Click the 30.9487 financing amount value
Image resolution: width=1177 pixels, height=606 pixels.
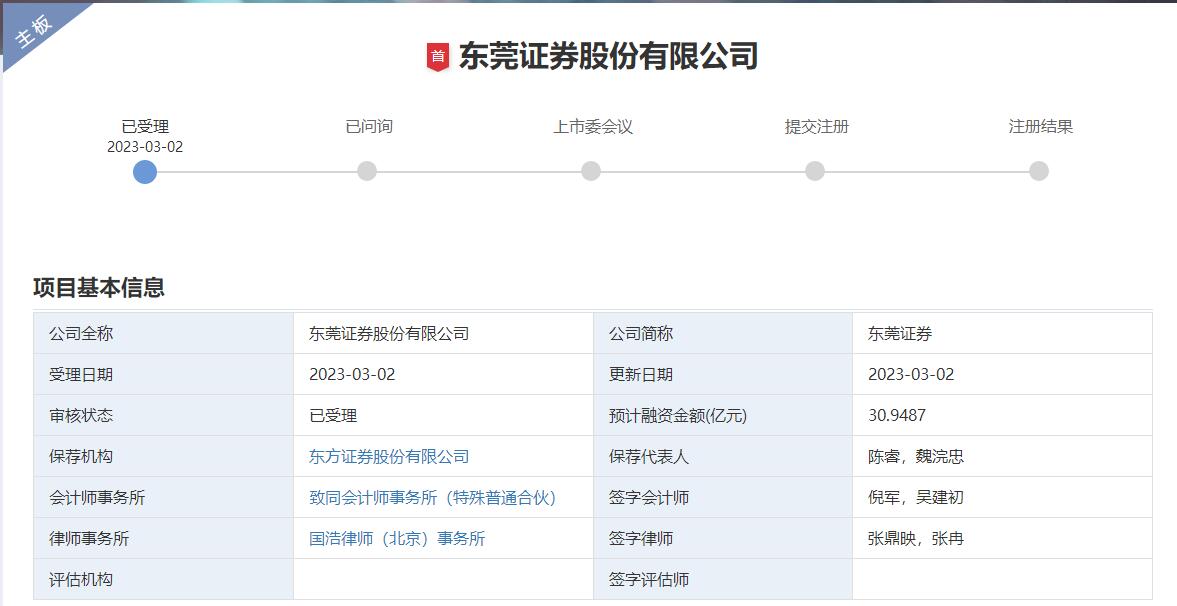pyautogui.click(x=897, y=416)
